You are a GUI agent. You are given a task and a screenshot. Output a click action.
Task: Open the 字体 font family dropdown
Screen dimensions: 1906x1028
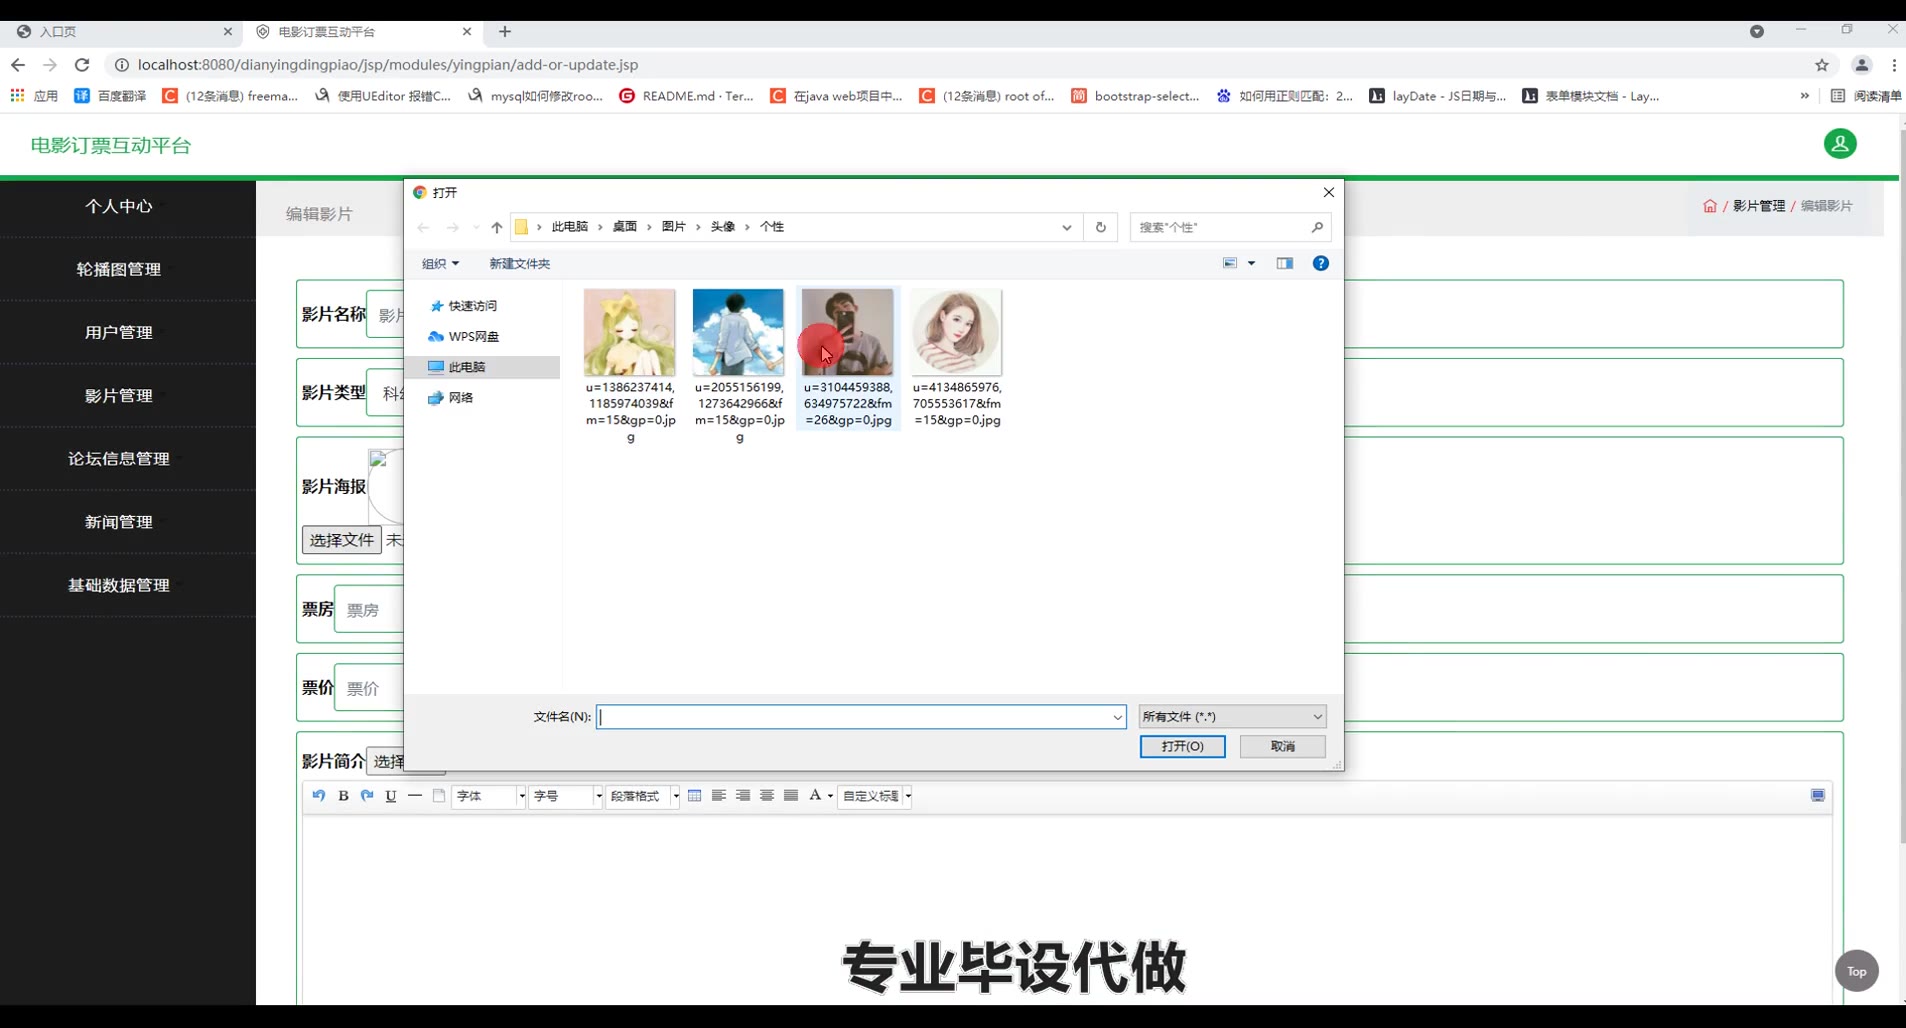click(x=489, y=796)
